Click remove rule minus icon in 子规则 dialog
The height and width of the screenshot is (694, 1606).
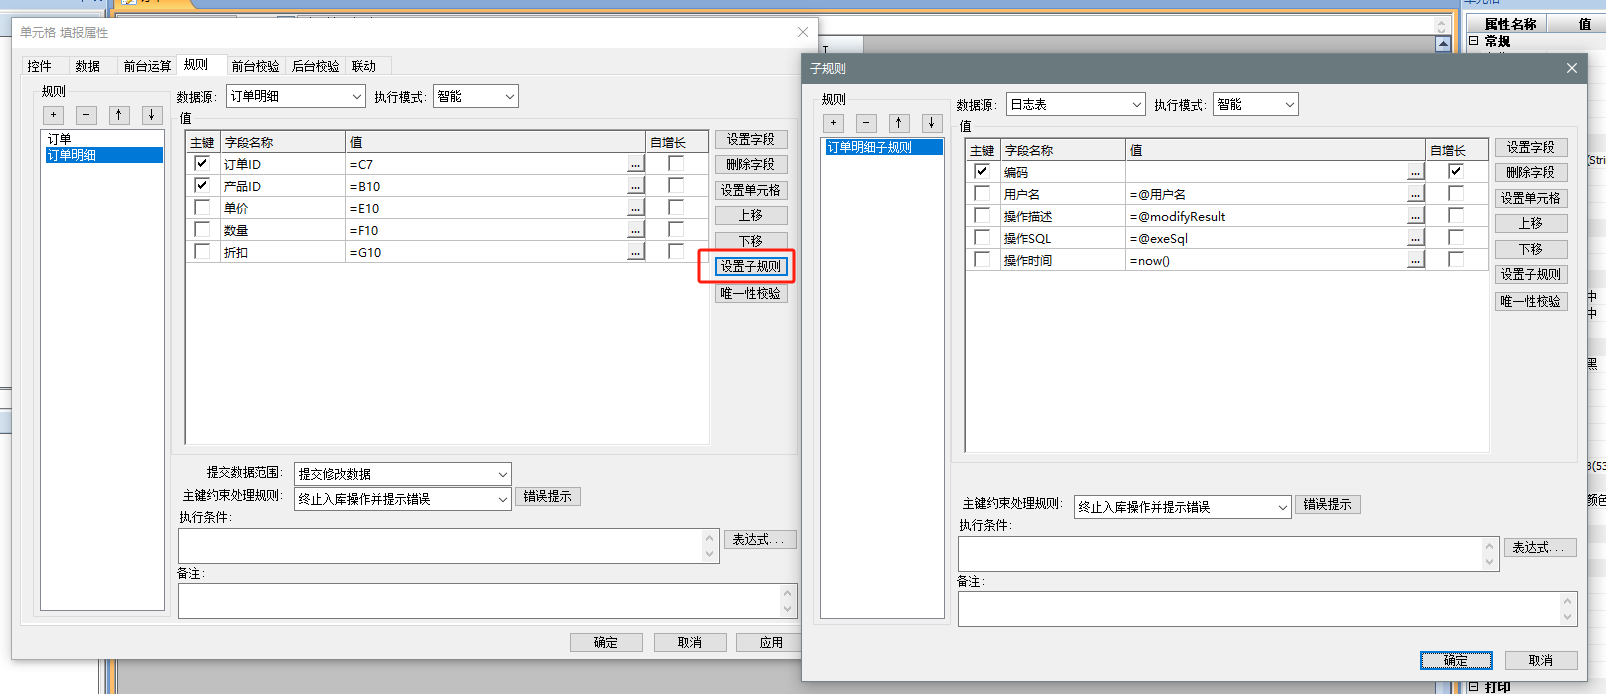tap(867, 123)
